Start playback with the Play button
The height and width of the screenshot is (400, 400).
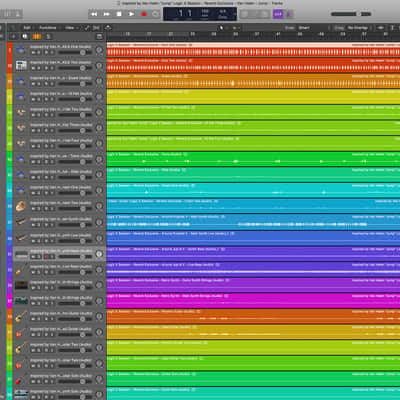tap(131, 14)
